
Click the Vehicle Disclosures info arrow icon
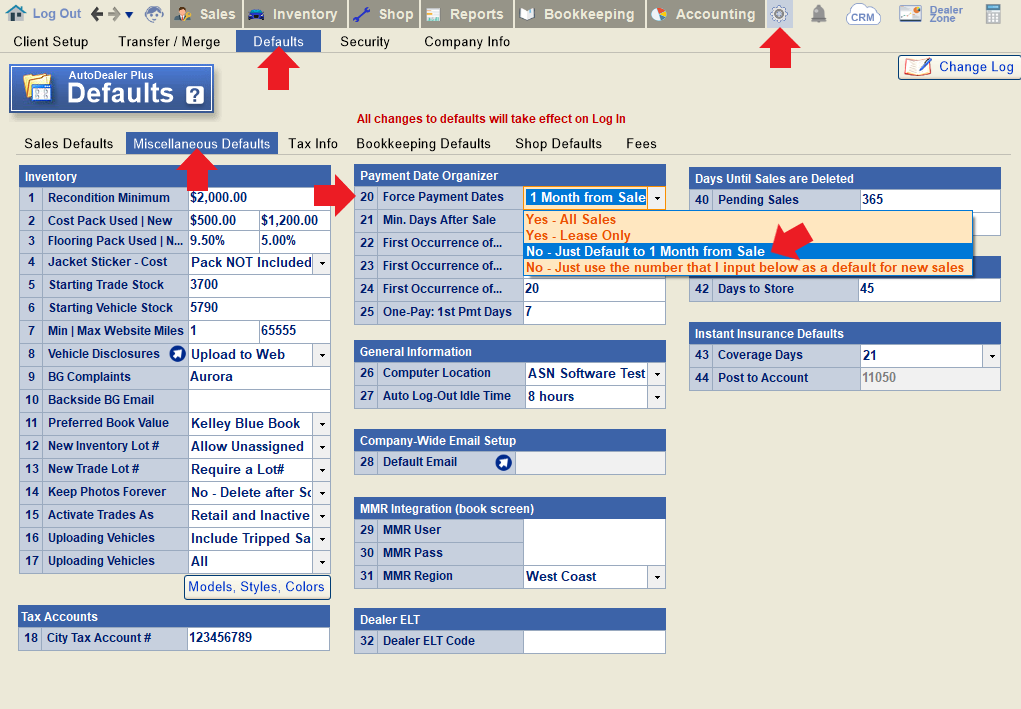pyautogui.click(x=177, y=354)
